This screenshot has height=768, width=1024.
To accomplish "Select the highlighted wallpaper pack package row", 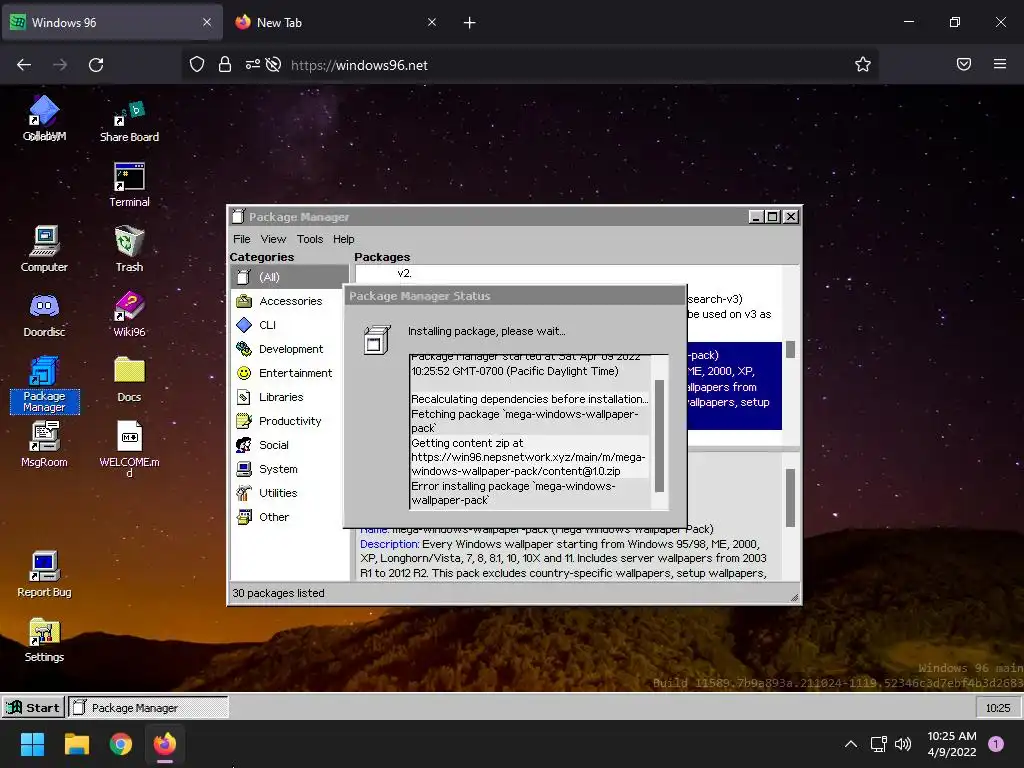I will click(733, 386).
